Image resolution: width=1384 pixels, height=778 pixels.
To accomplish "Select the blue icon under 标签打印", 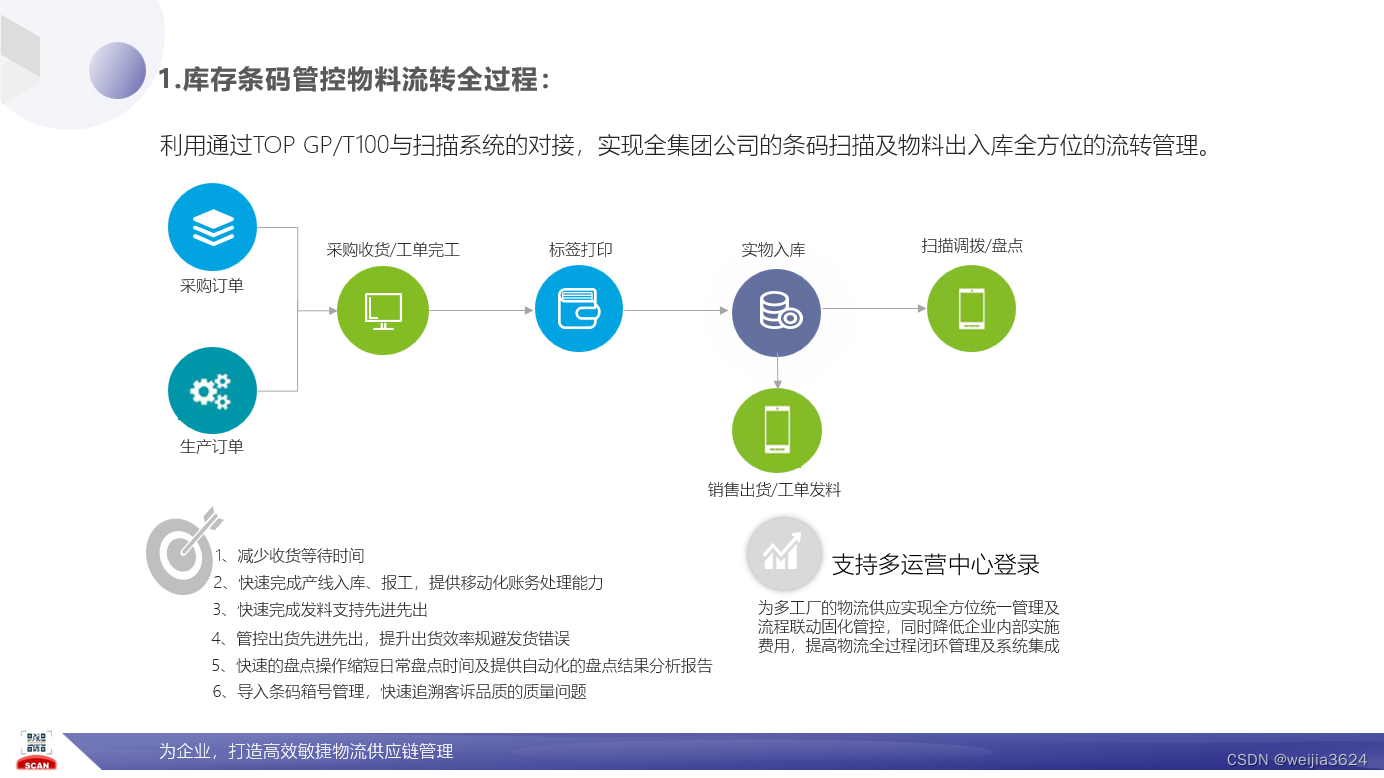I will [x=579, y=309].
